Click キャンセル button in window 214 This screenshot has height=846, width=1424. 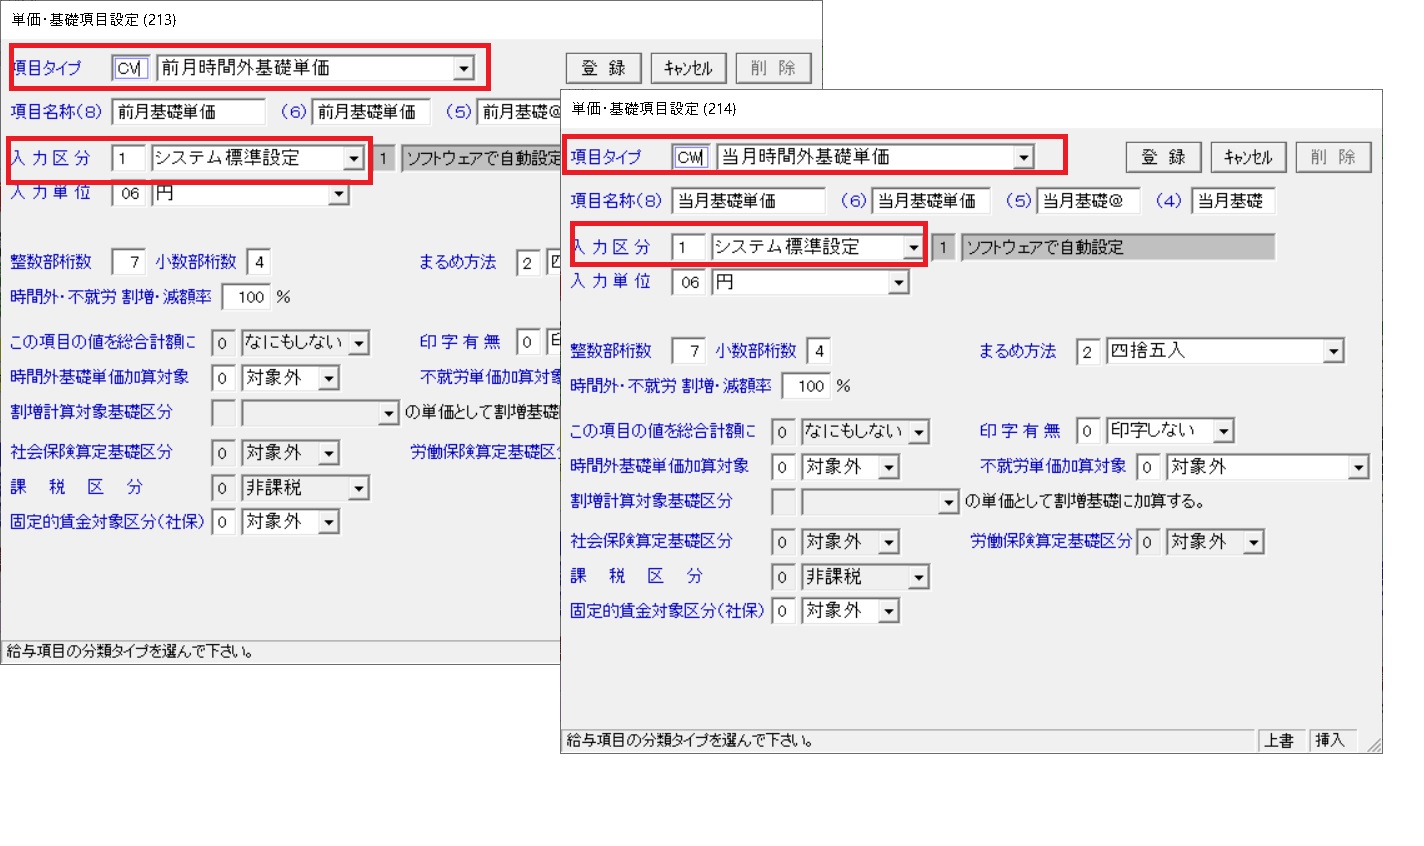[x=1248, y=157]
